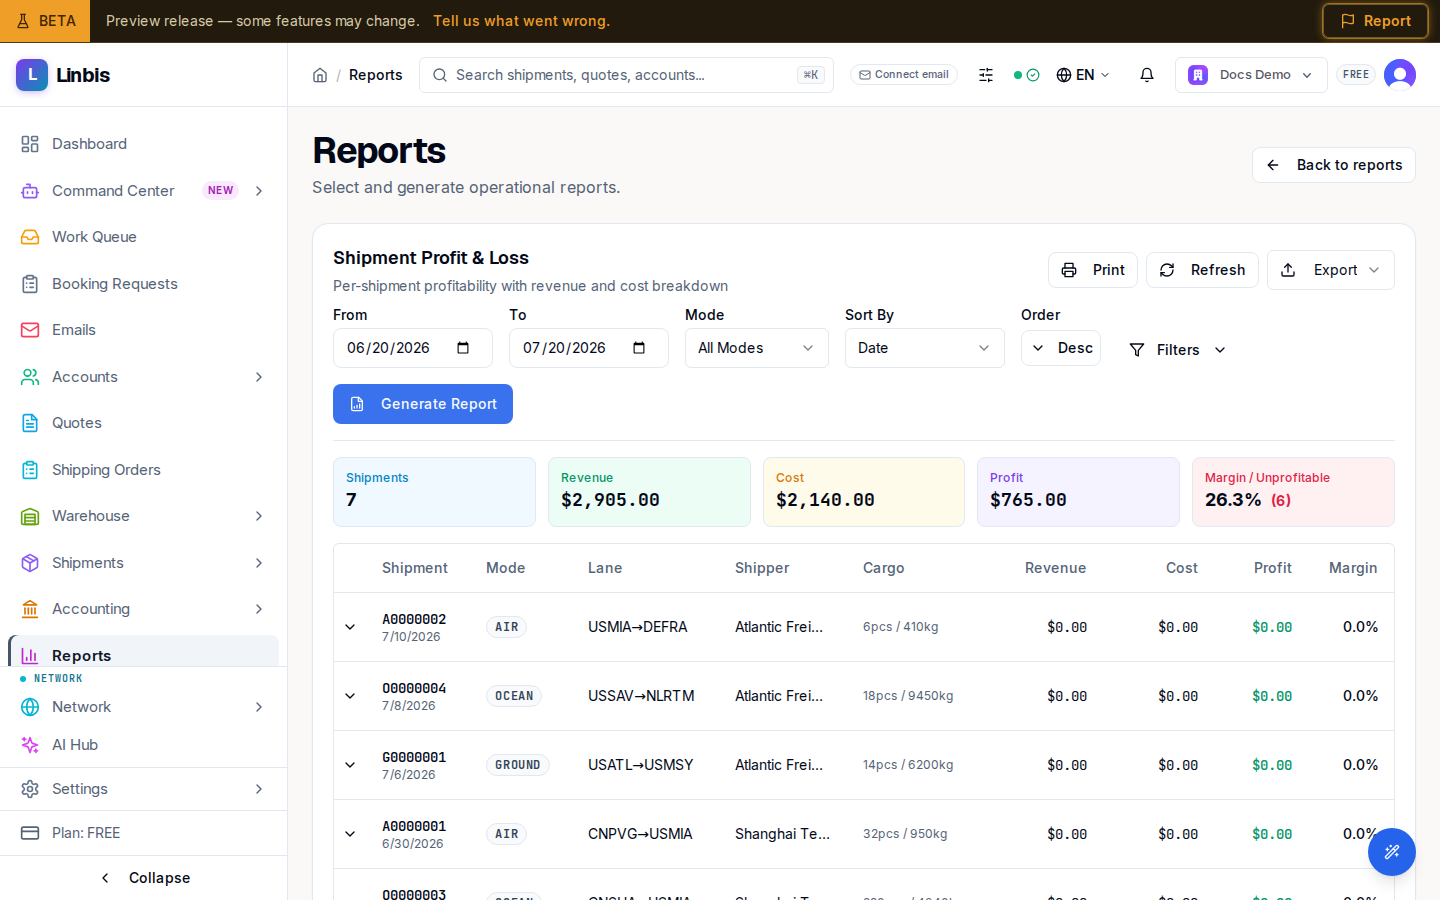Open the Mode dropdown
This screenshot has height=900, width=1440.
click(x=757, y=348)
